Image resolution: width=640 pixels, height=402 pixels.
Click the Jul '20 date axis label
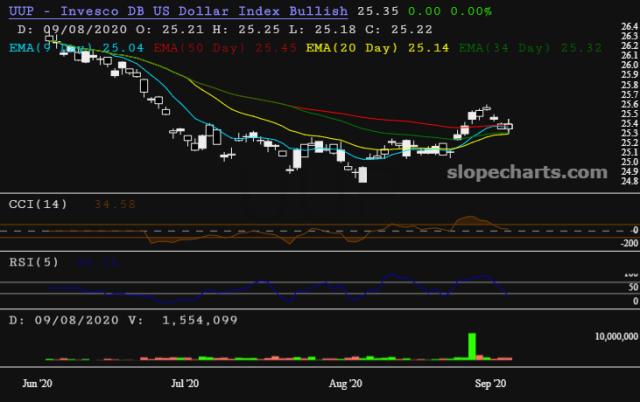[x=185, y=382]
